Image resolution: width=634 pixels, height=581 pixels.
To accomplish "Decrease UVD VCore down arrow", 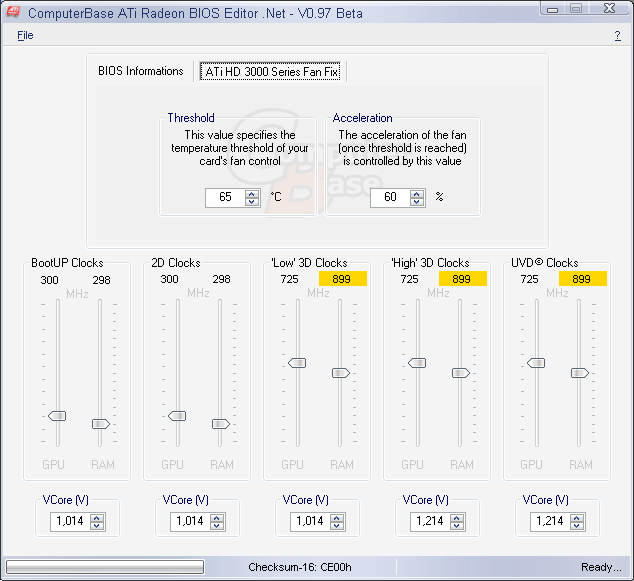I will pyautogui.click(x=577, y=526).
